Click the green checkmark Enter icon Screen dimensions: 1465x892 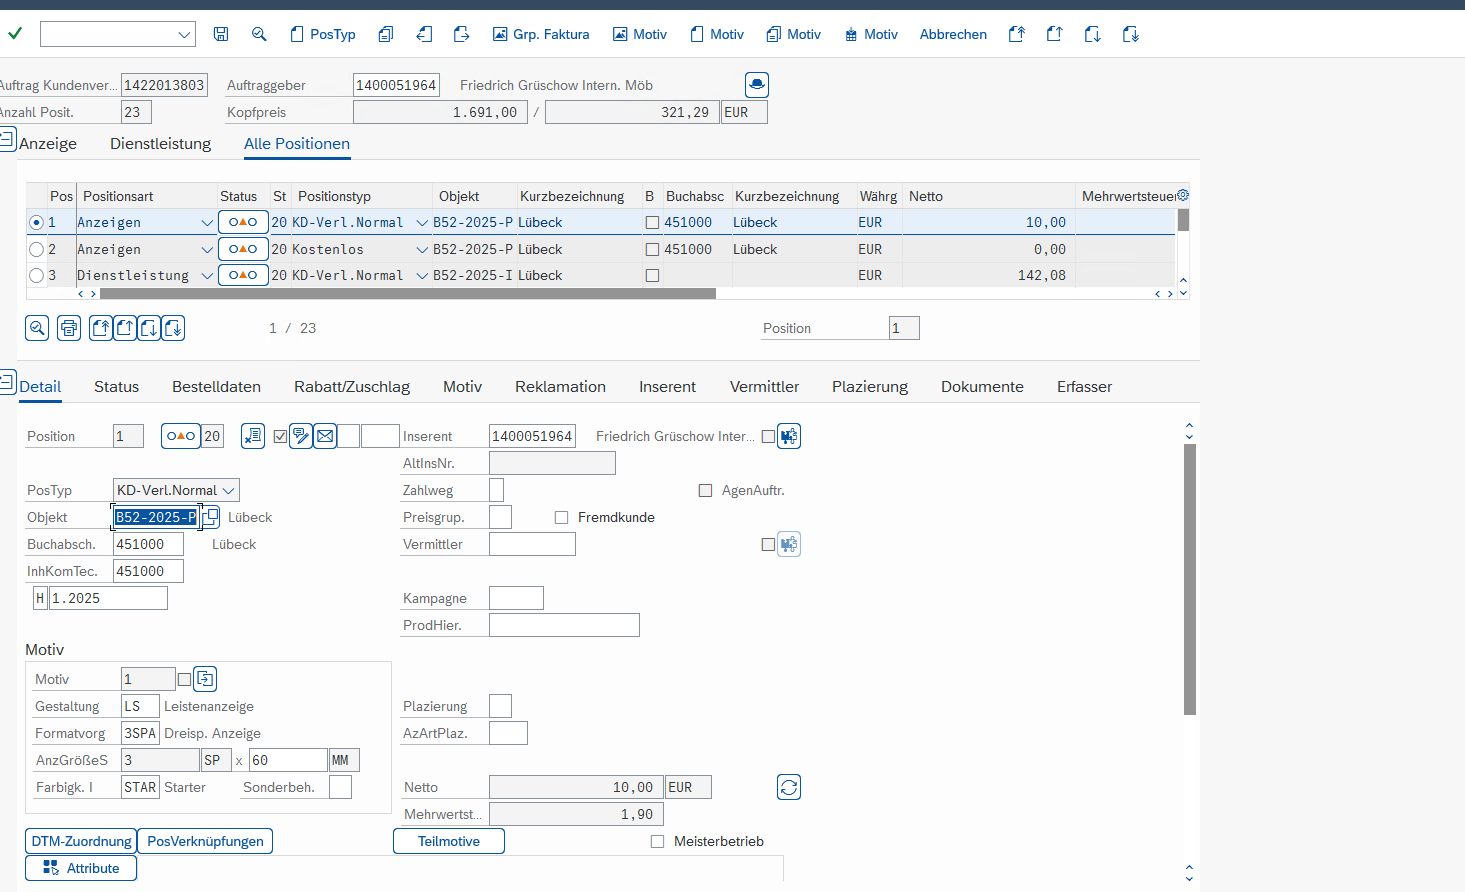[15, 34]
